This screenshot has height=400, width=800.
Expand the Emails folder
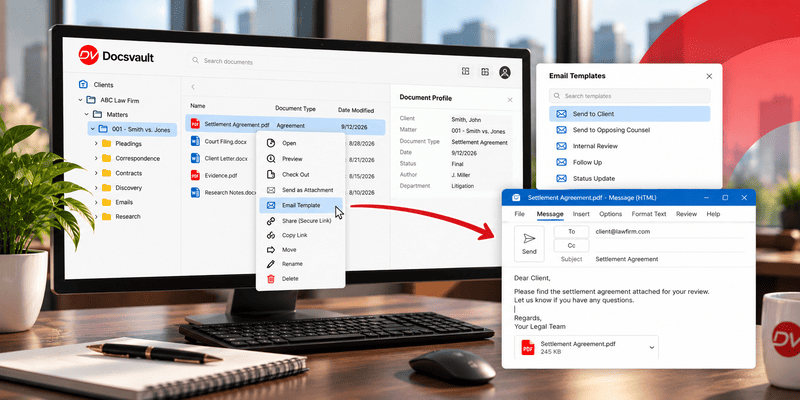96,202
